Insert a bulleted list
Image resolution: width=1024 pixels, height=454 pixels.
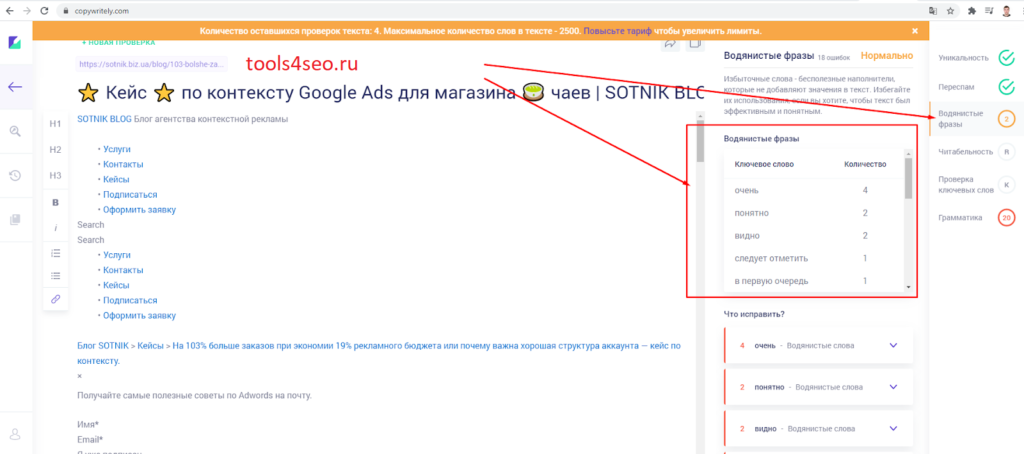coord(56,276)
